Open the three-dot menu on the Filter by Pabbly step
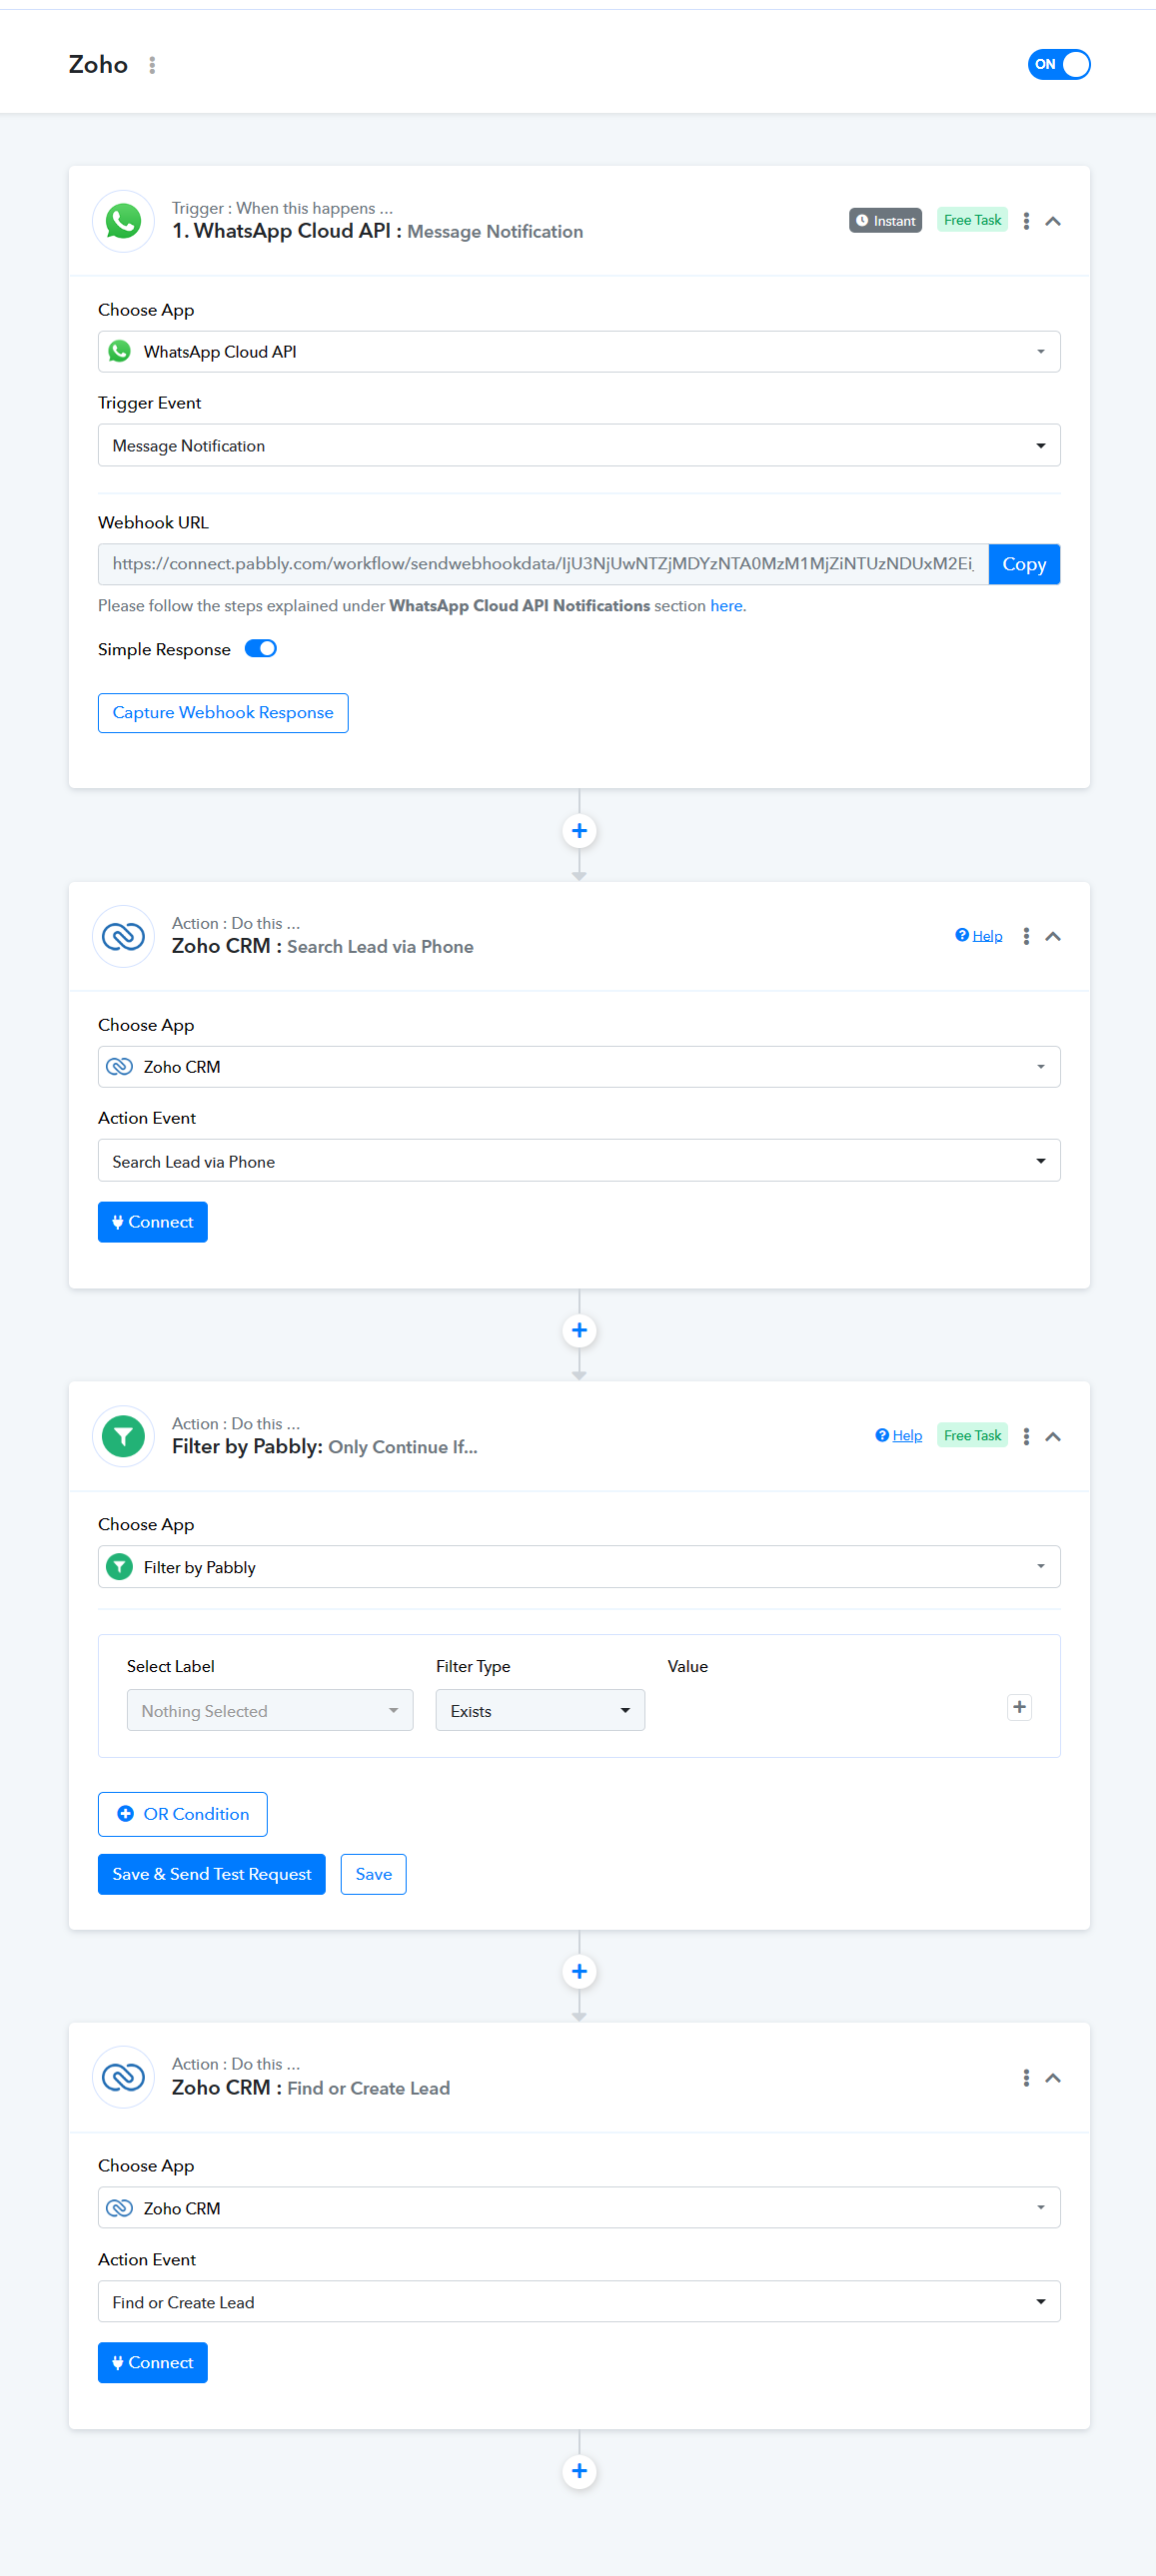Viewport: 1156px width, 2576px height. (1026, 1437)
